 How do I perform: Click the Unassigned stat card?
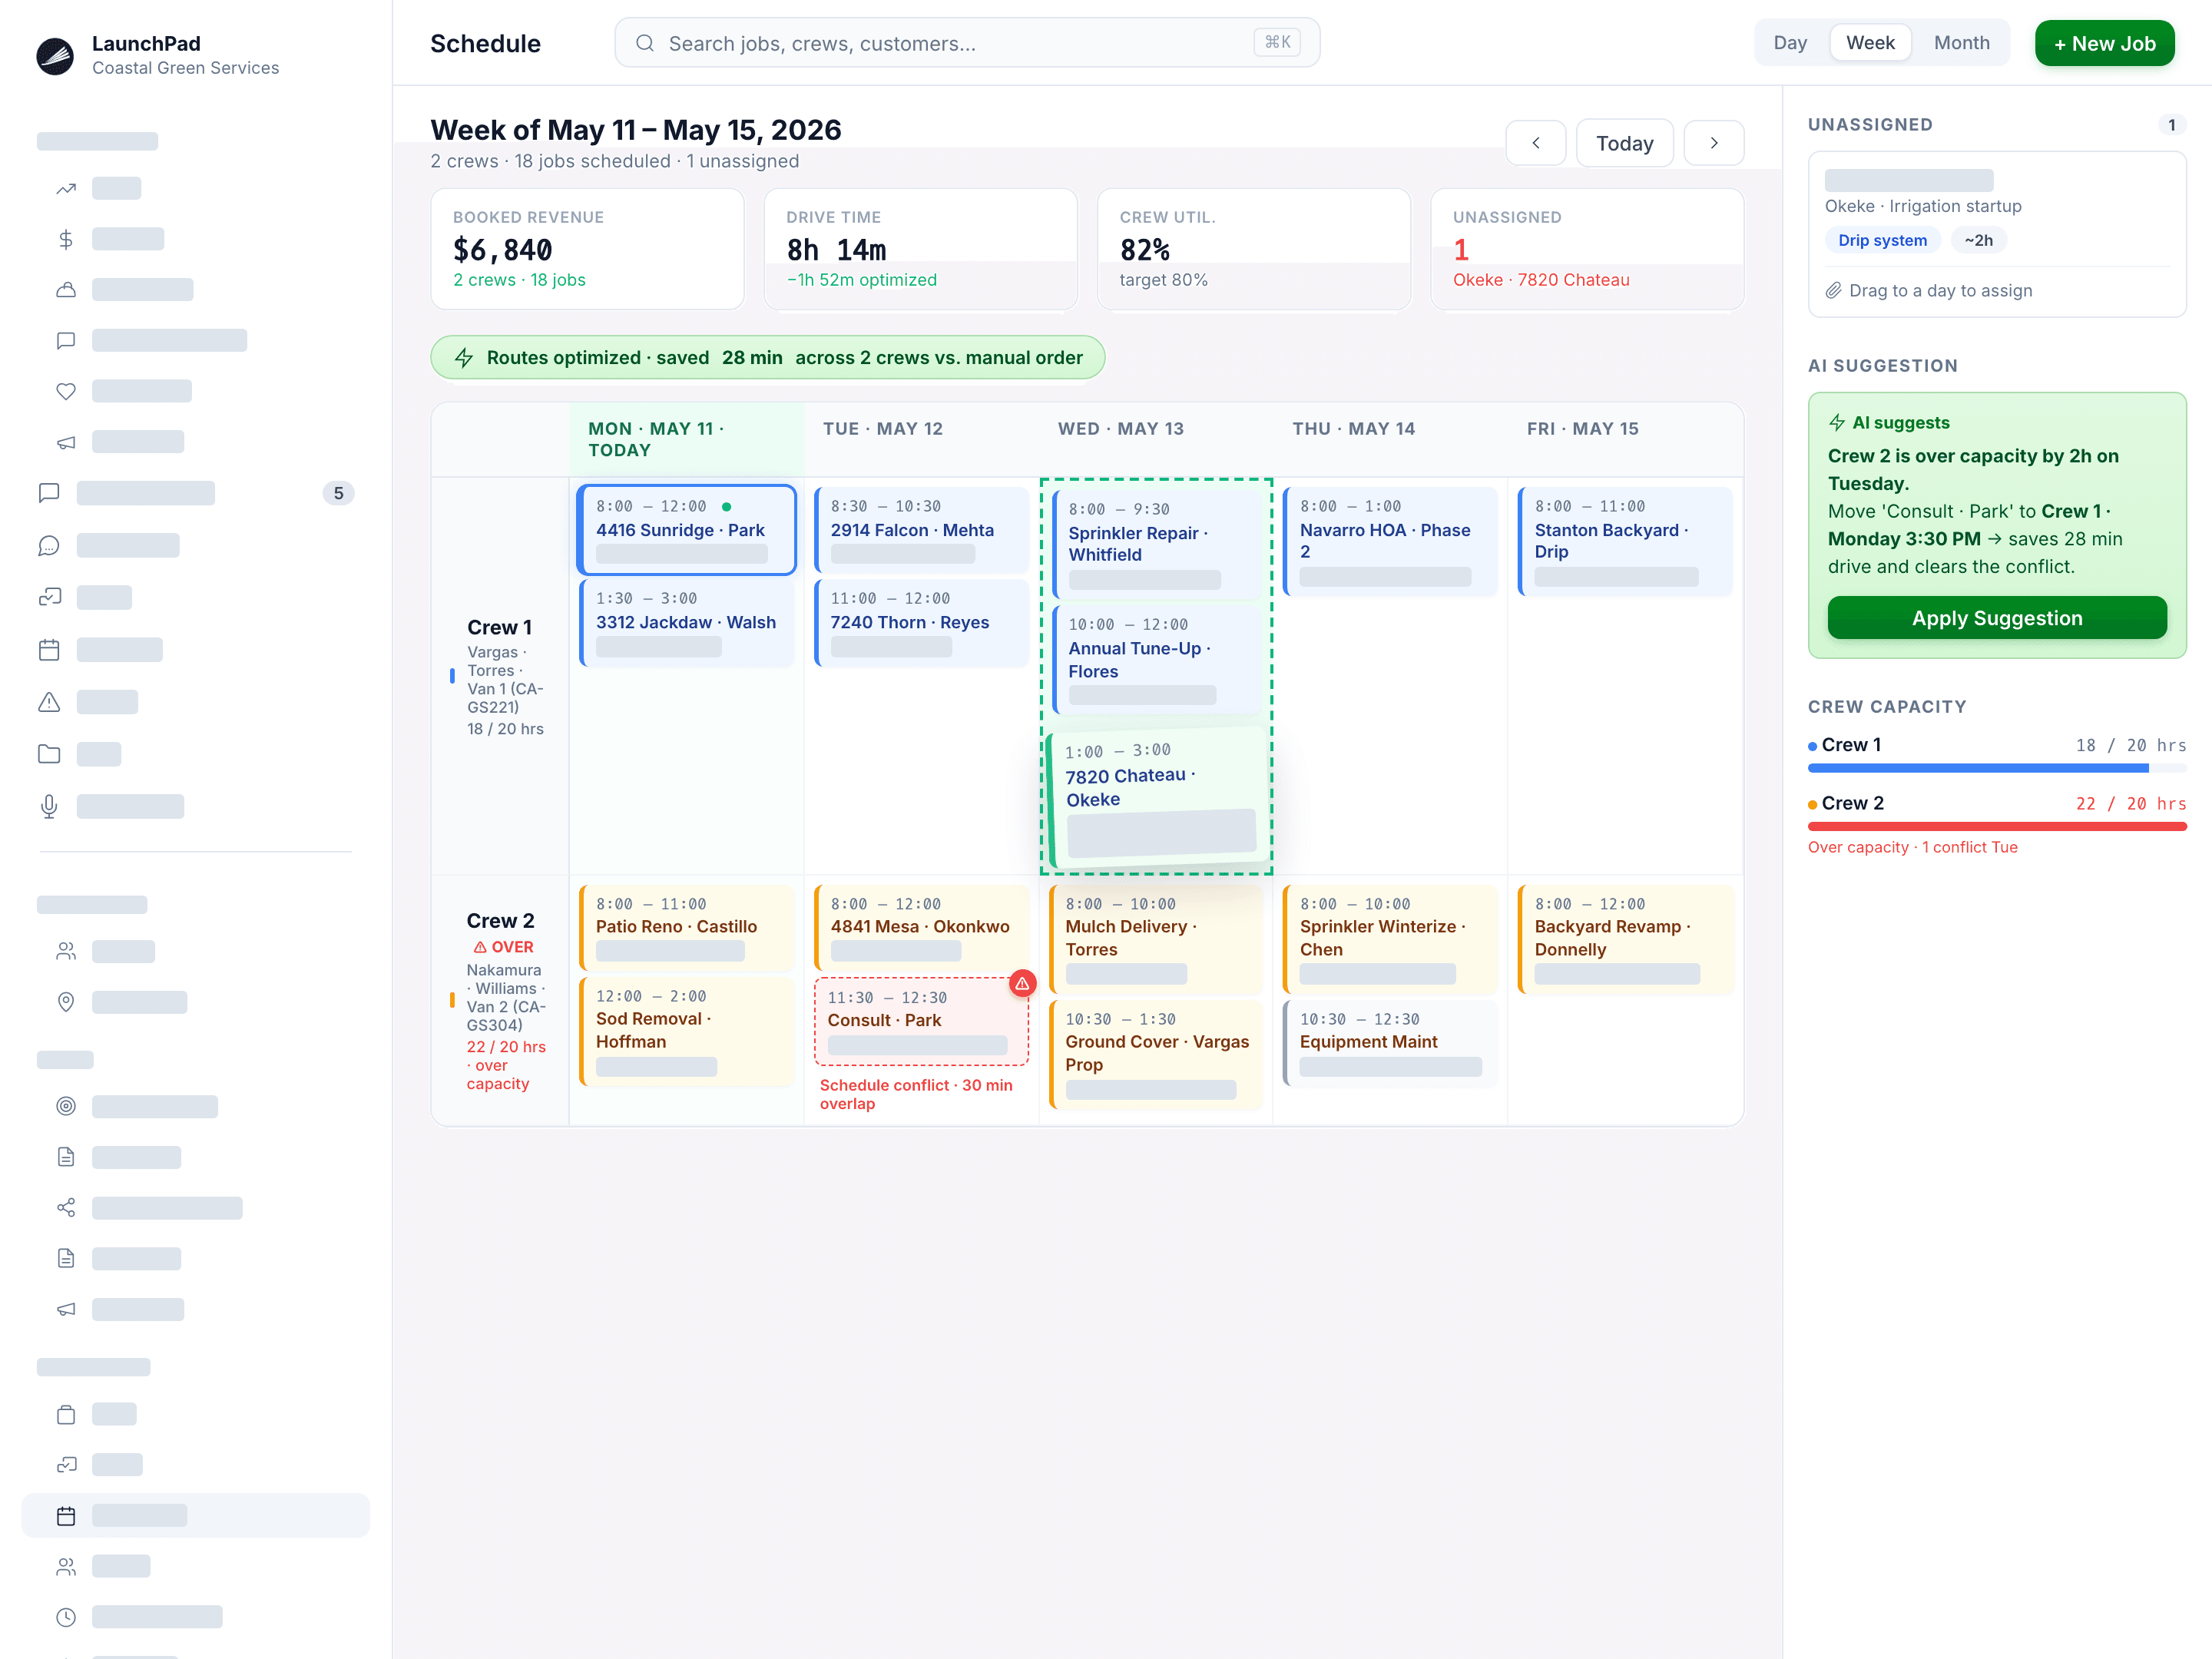coord(1587,249)
